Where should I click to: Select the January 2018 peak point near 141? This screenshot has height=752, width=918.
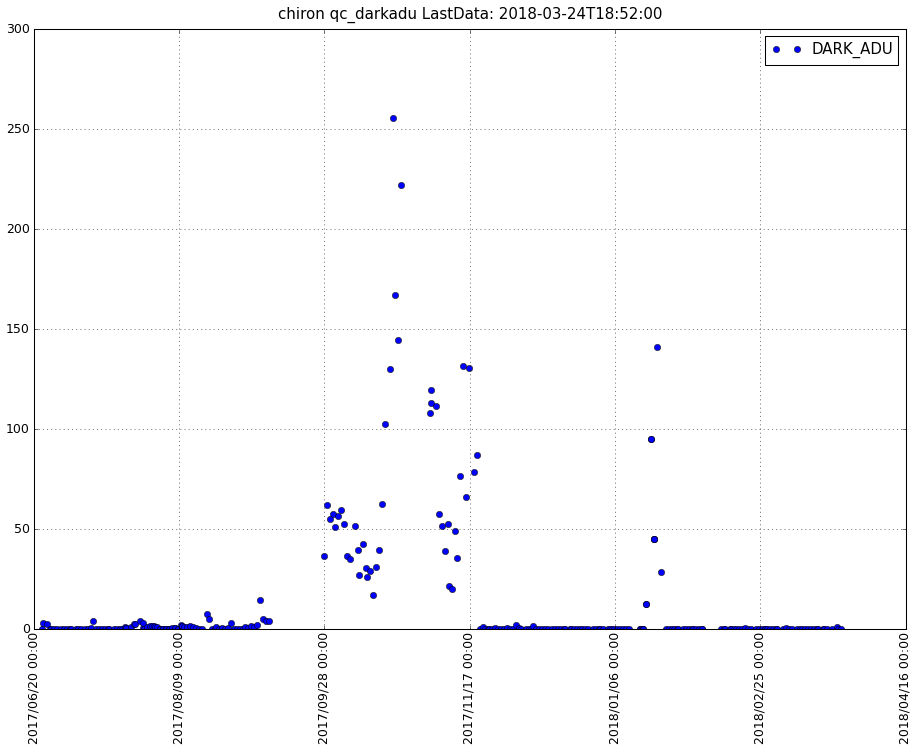point(657,347)
